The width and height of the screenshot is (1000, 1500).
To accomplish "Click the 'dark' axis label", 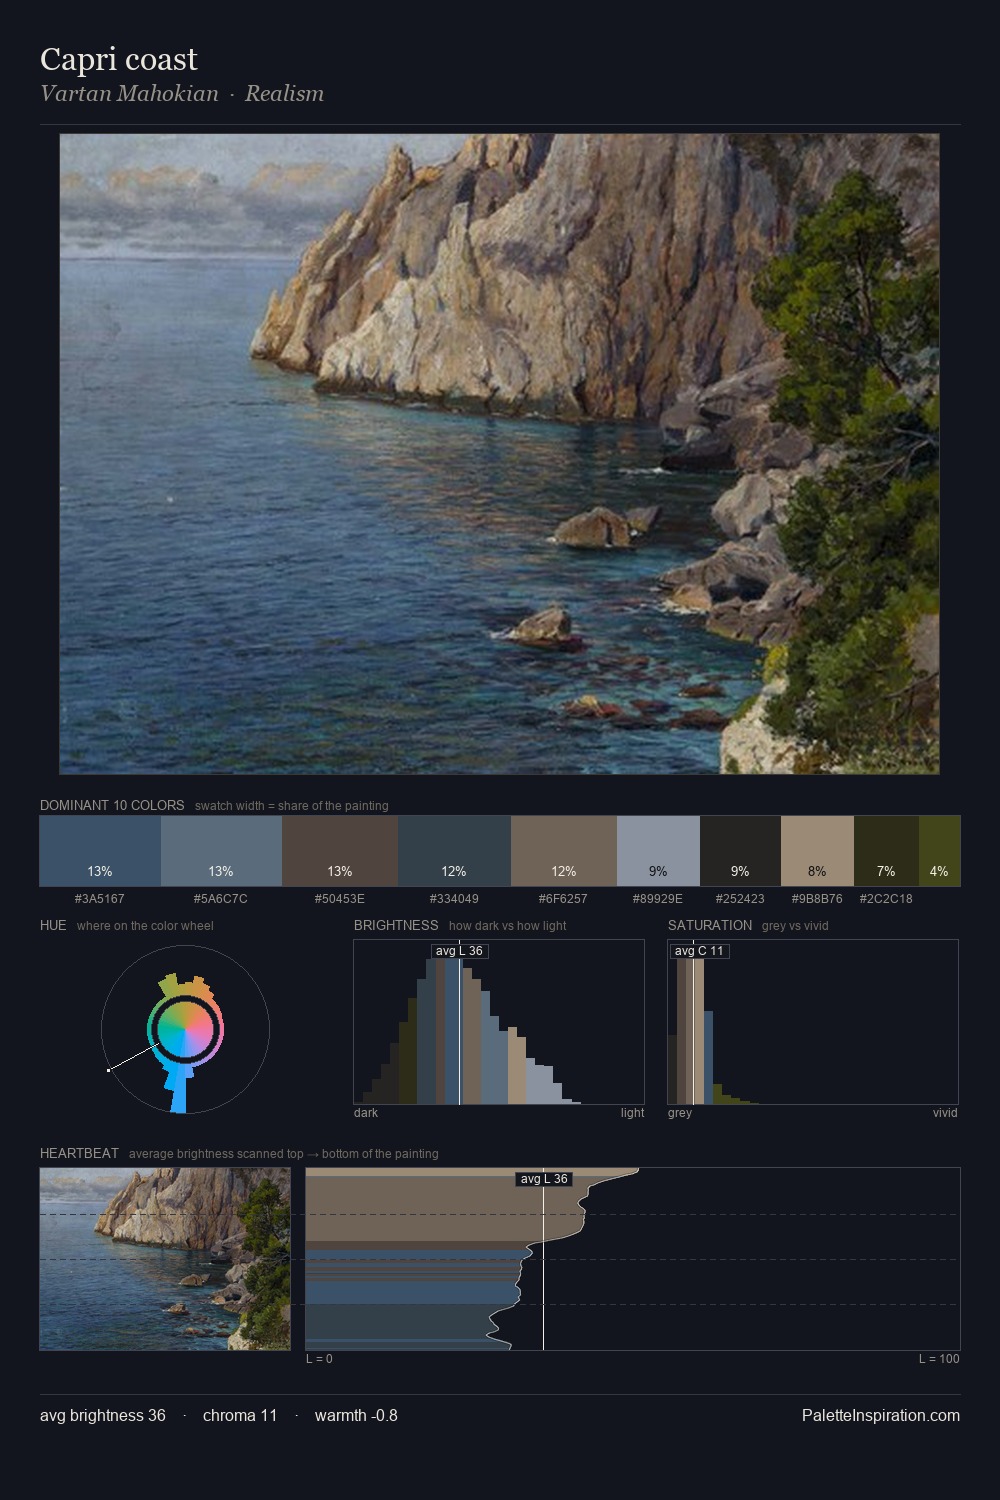I will tap(366, 1113).
